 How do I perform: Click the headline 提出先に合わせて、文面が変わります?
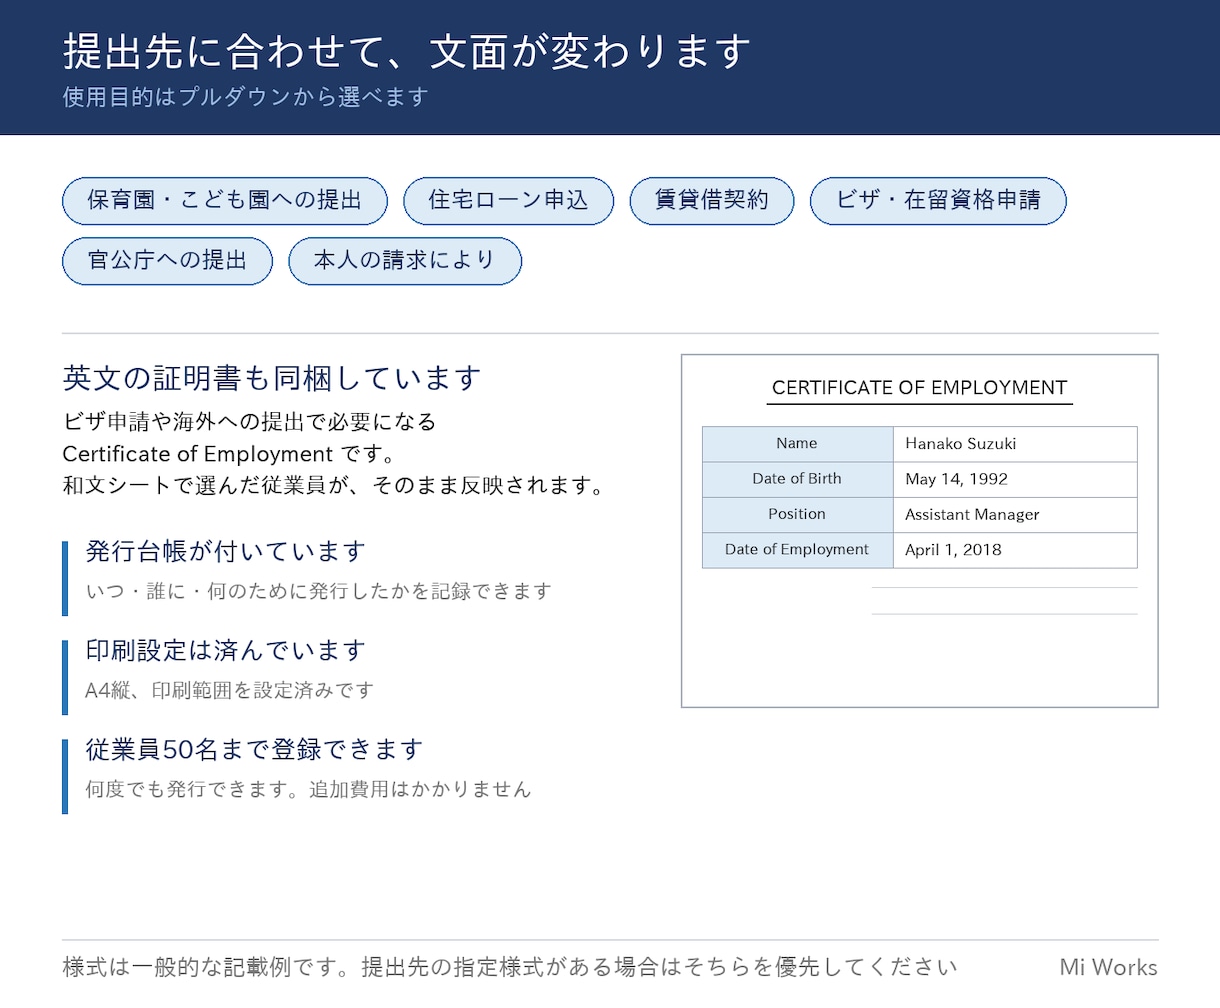(x=407, y=51)
